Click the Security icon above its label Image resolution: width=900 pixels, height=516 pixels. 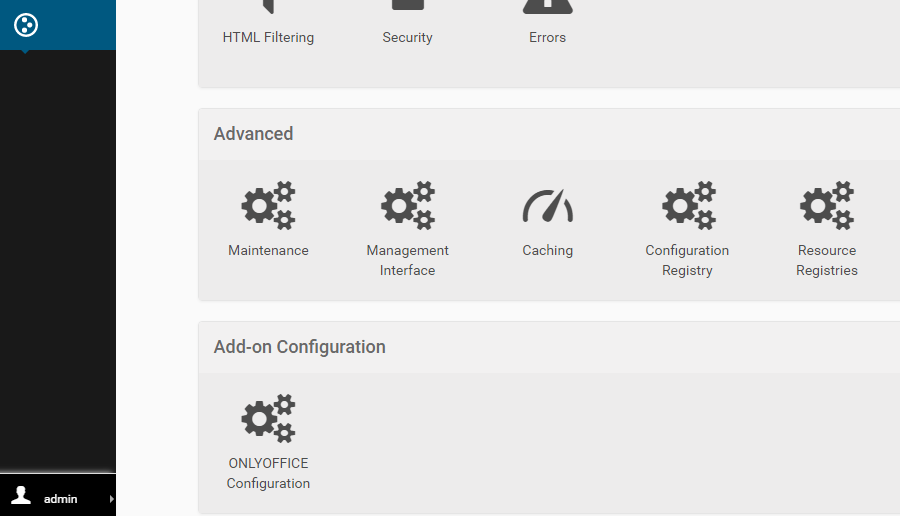pyautogui.click(x=408, y=5)
